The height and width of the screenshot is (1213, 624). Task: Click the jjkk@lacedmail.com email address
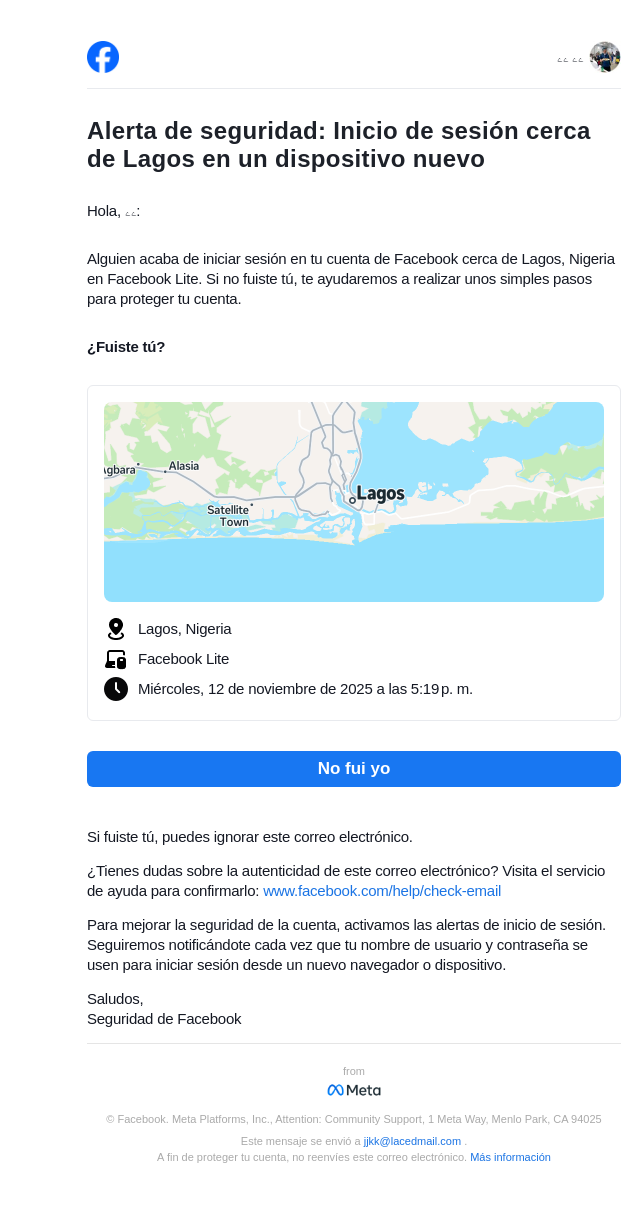click(x=412, y=1141)
